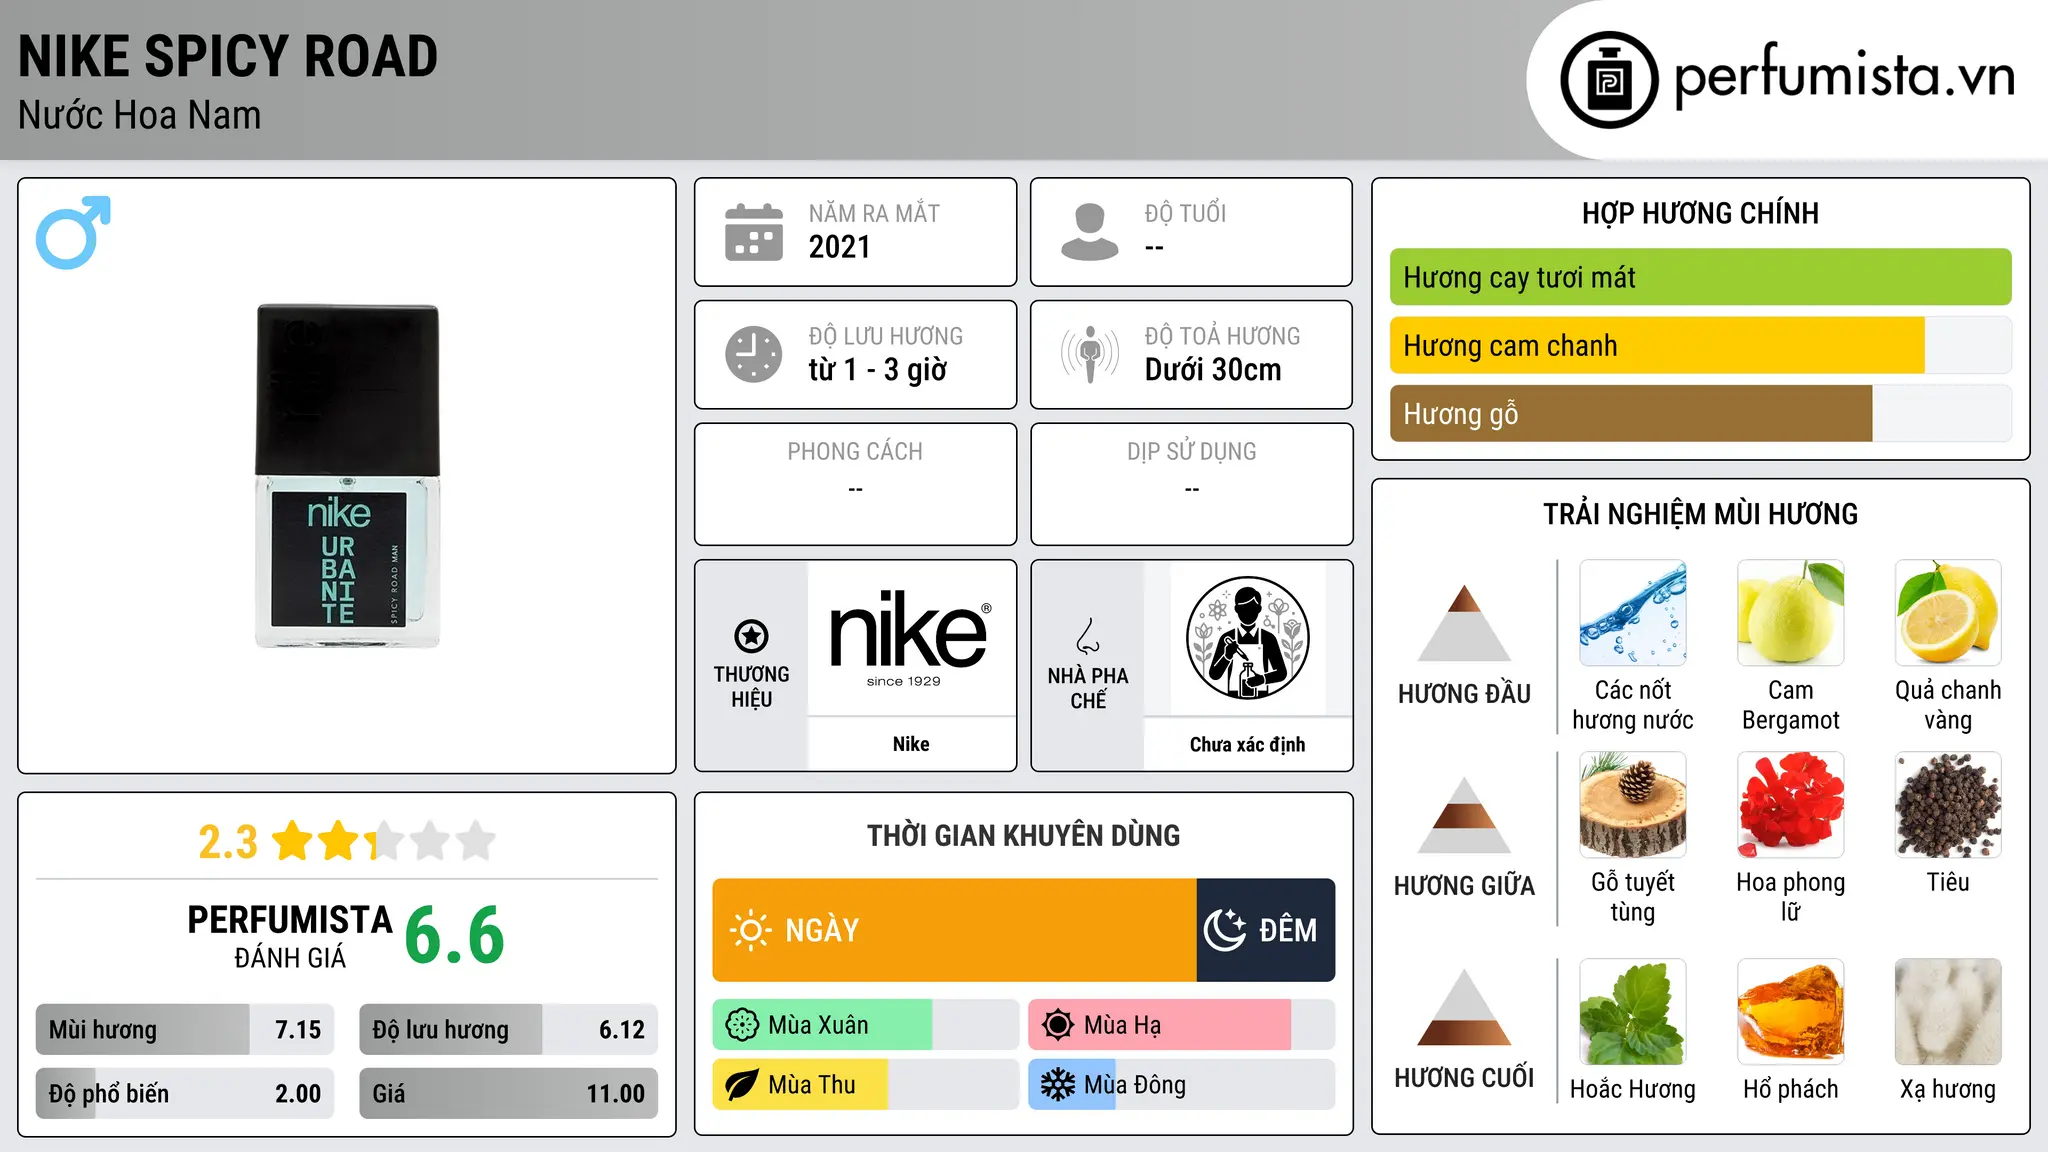Image resolution: width=2048 pixels, height=1152 pixels.
Task: Open the Gỗ tuyết tùng cedar image
Action: (1633, 805)
